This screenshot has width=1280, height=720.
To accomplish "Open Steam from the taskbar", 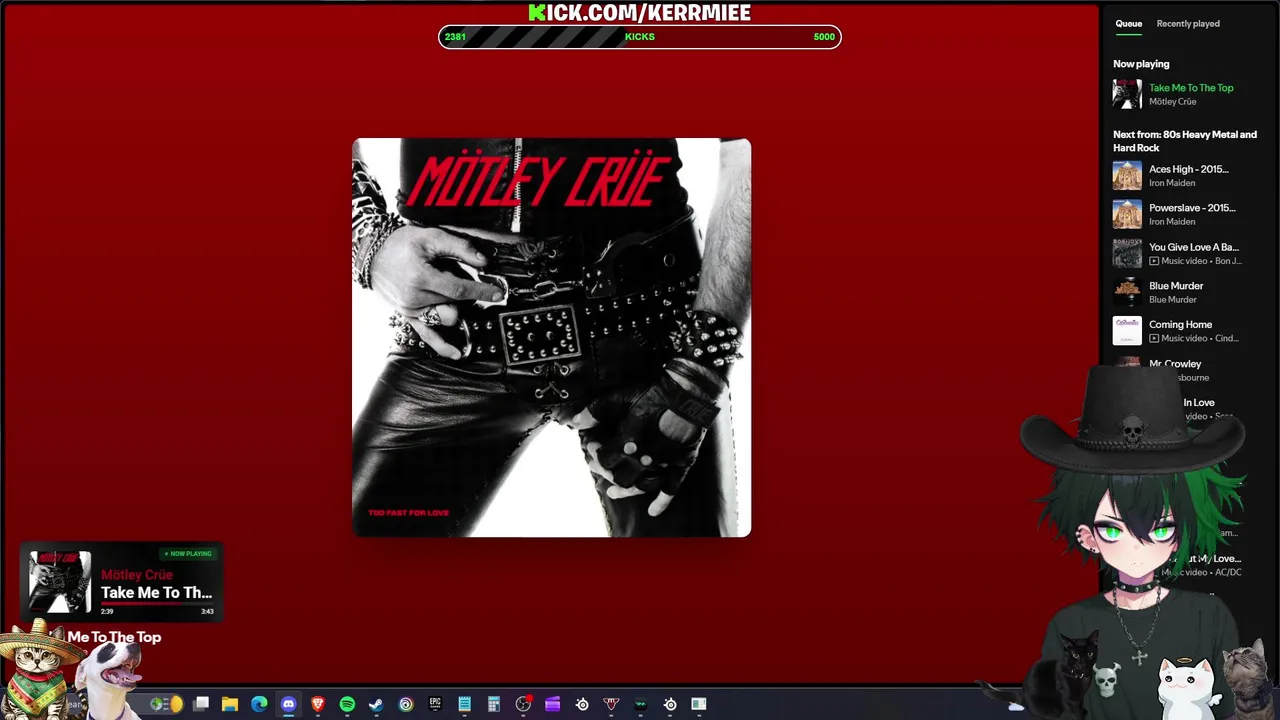I will click(x=376, y=704).
